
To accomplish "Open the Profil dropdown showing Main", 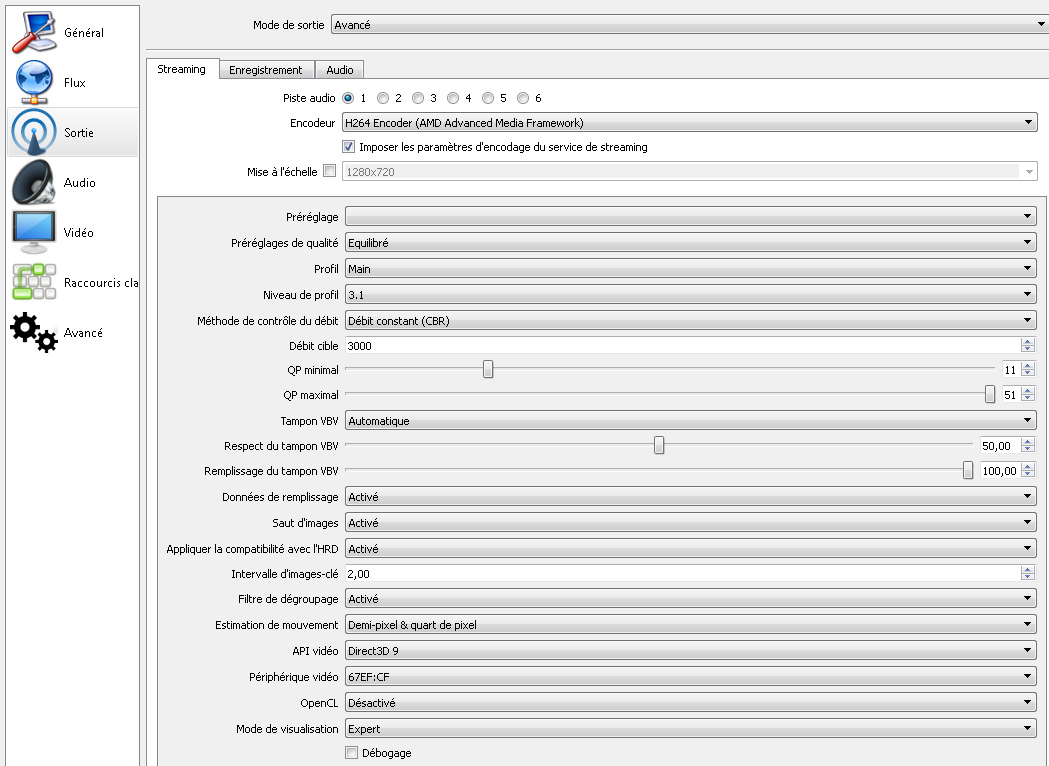I will (x=690, y=268).
